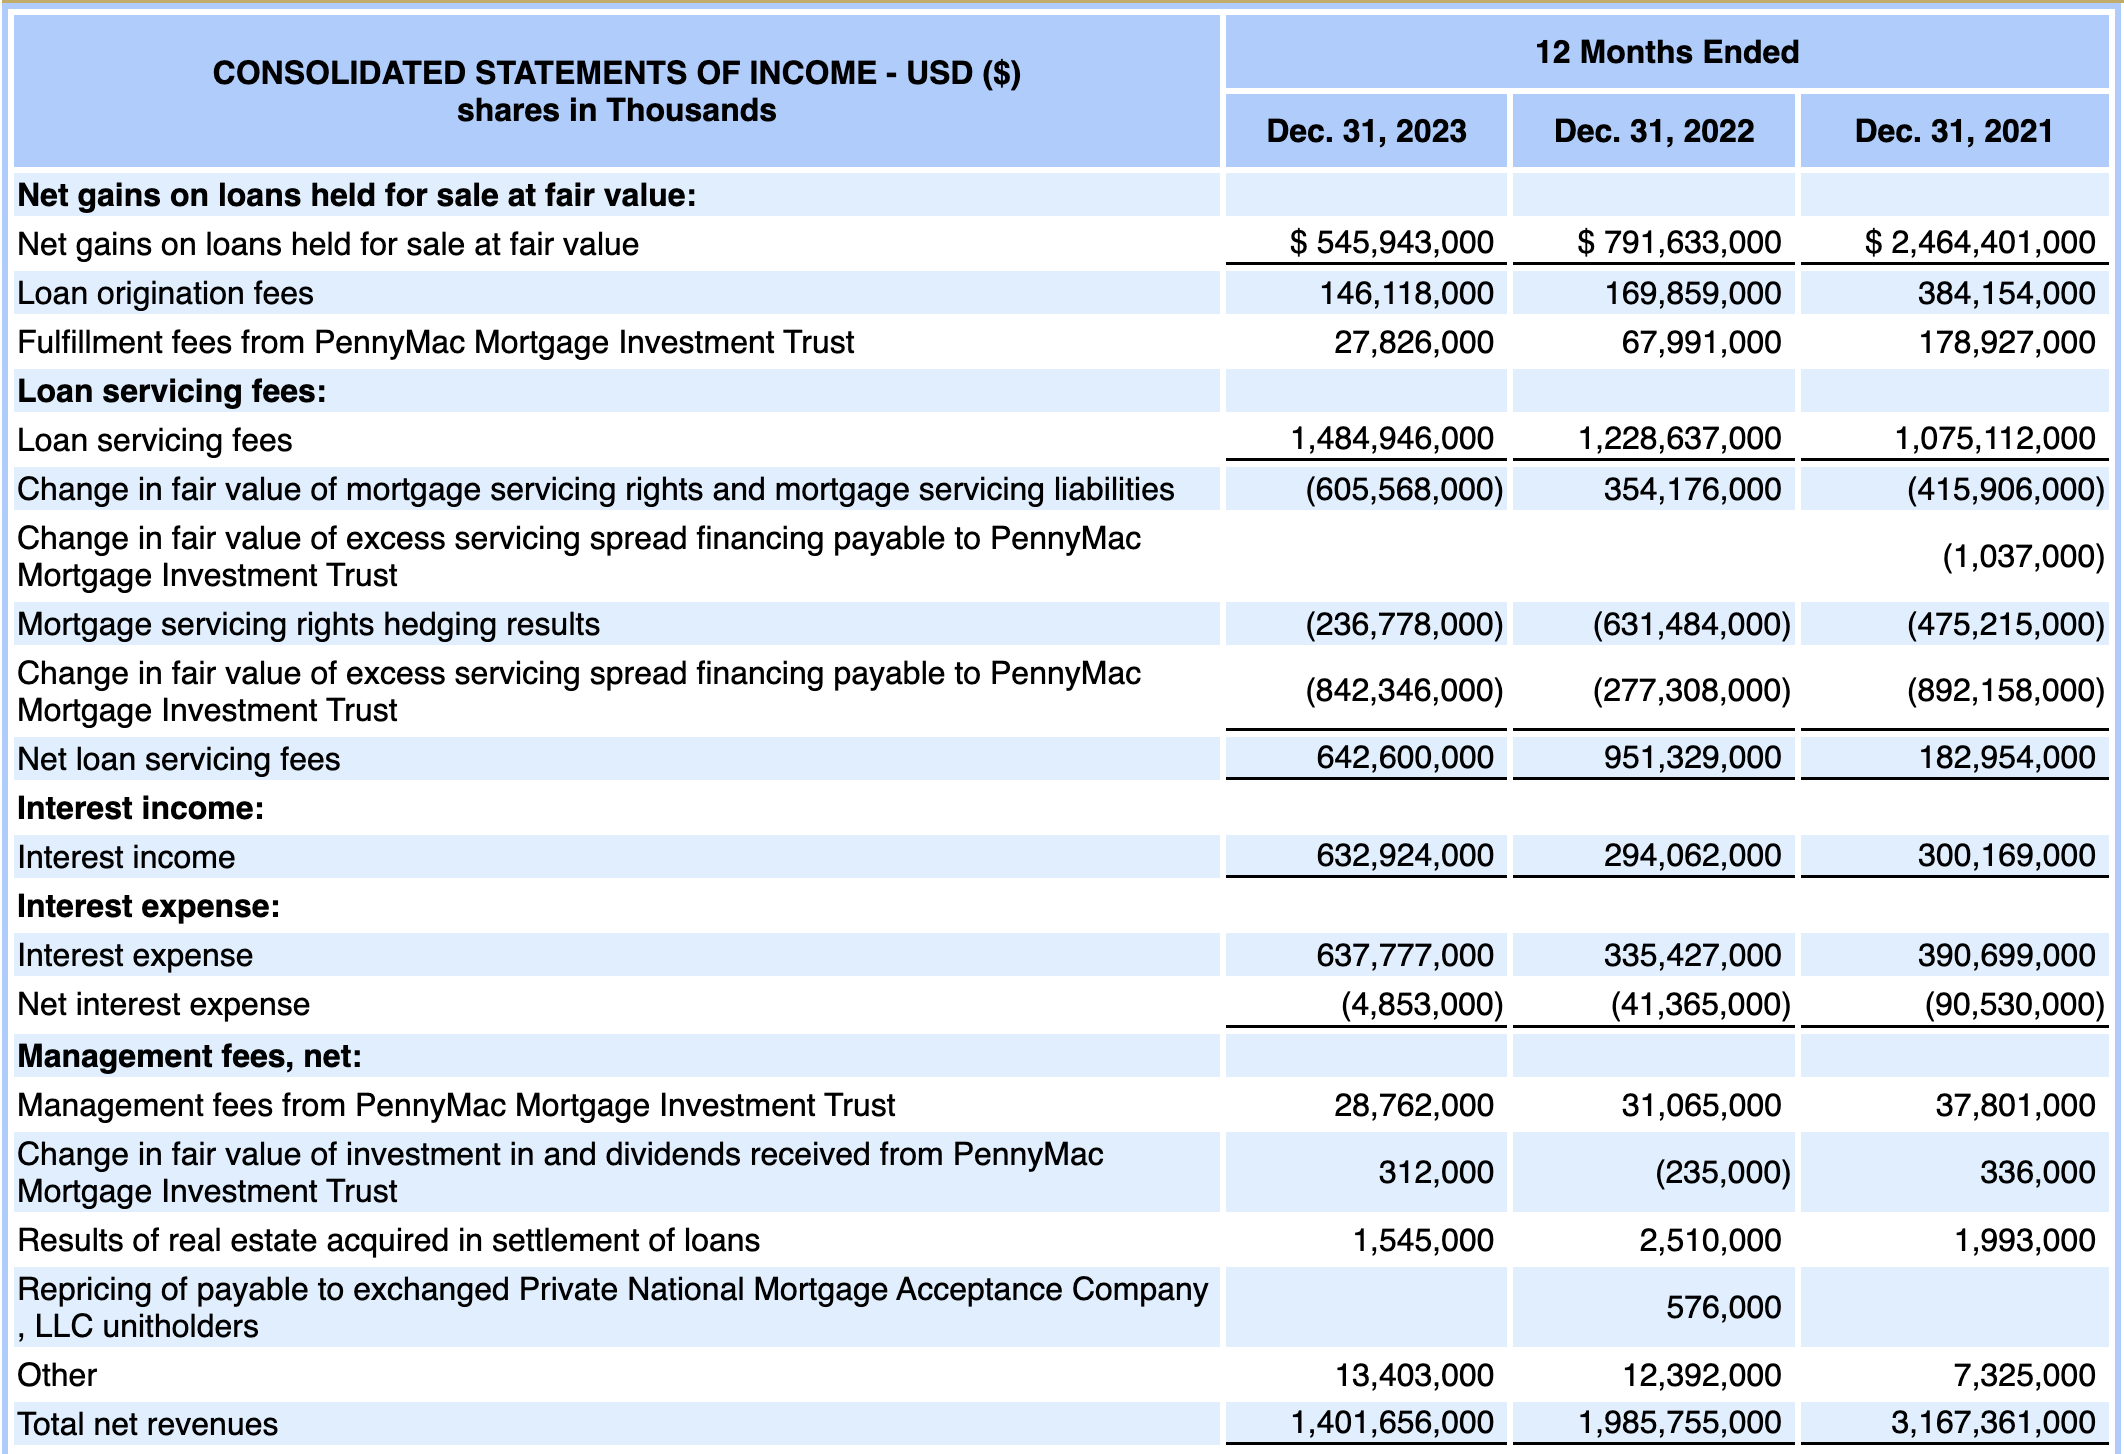Click the 'Management fees, net:' heading

[190, 1056]
